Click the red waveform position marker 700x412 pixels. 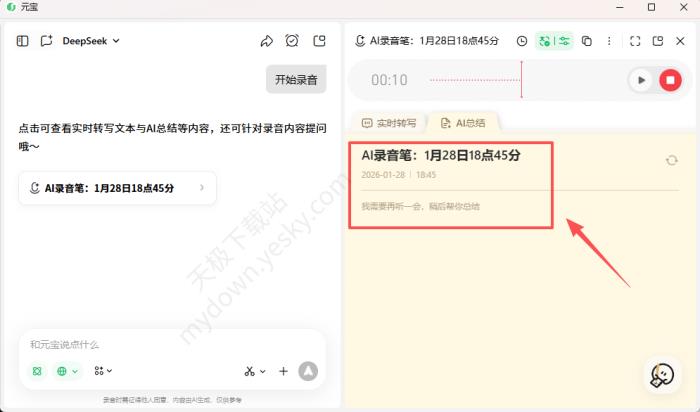[521, 80]
